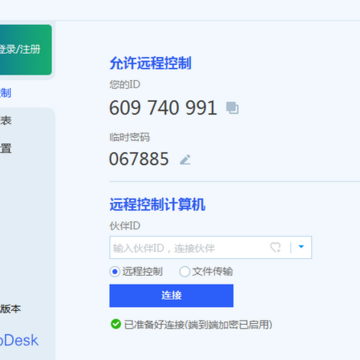Click the 伙伴ID label
The height and width of the screenshot is (360, 360).
click(x=125, y=226)
